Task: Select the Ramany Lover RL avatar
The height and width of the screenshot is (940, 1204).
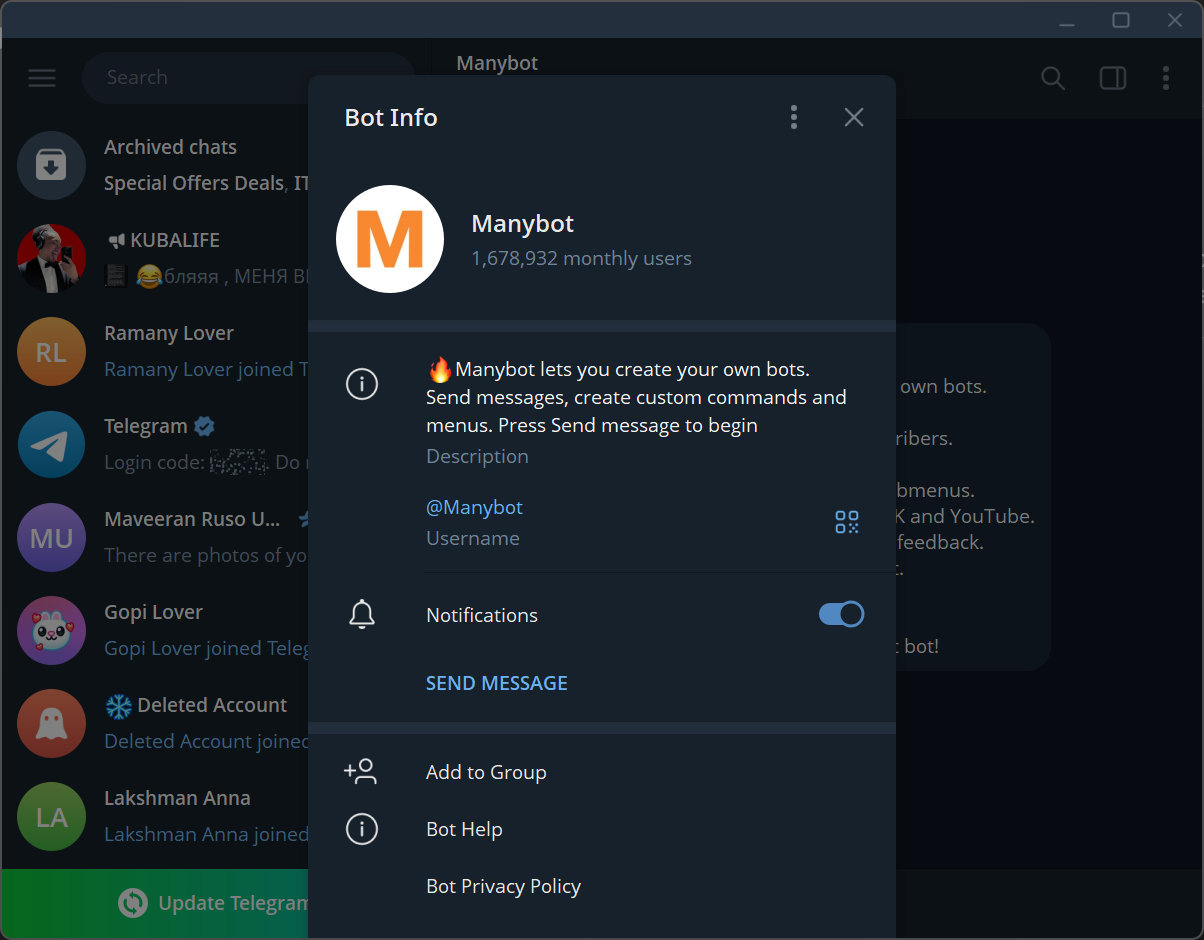Action: click(51, 351)
